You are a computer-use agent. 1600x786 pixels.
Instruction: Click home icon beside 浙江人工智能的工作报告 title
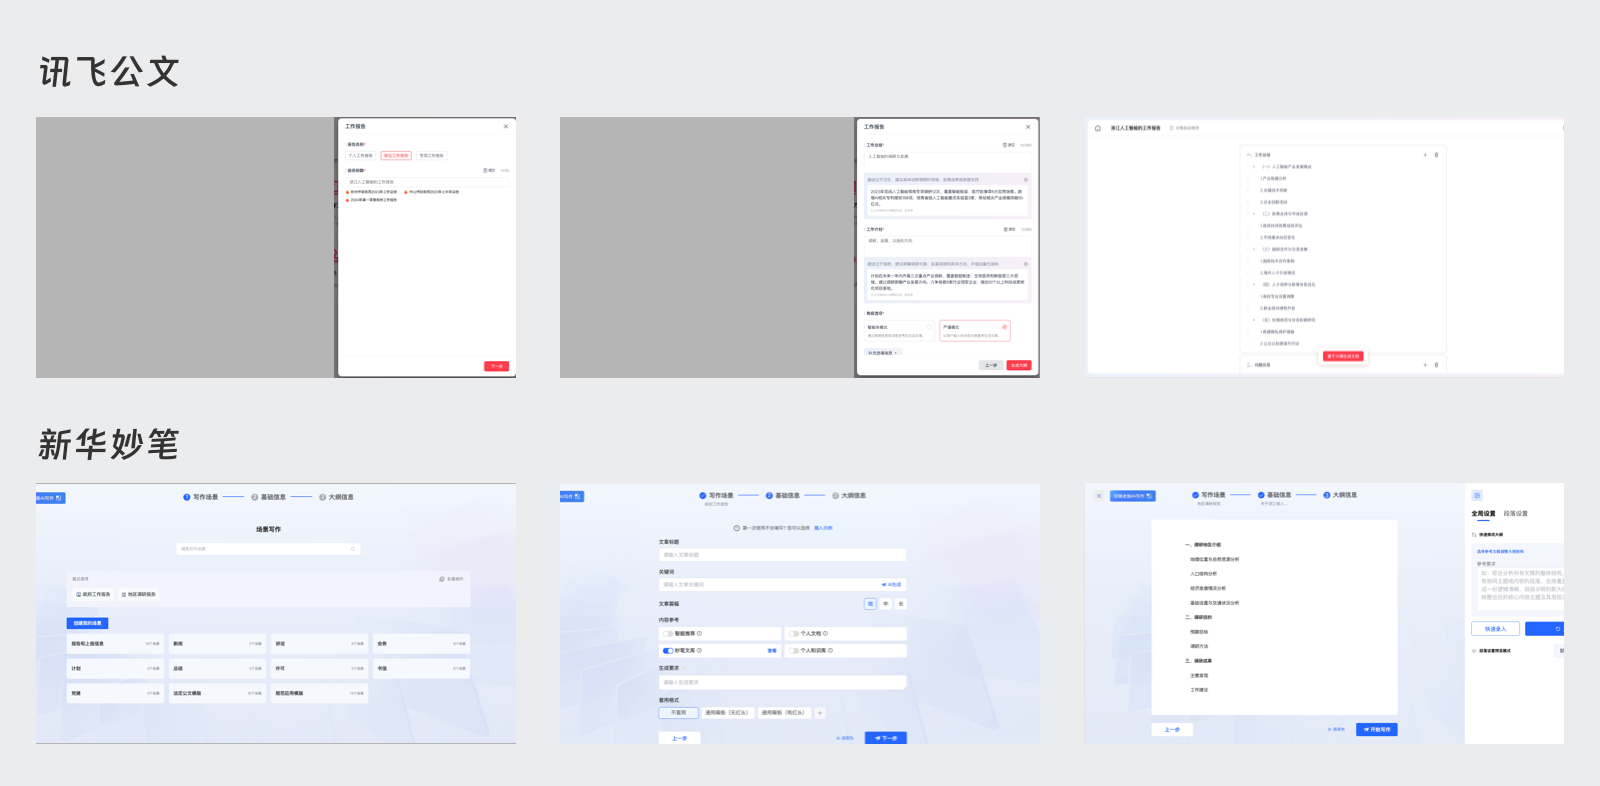tap(1098, 128)
